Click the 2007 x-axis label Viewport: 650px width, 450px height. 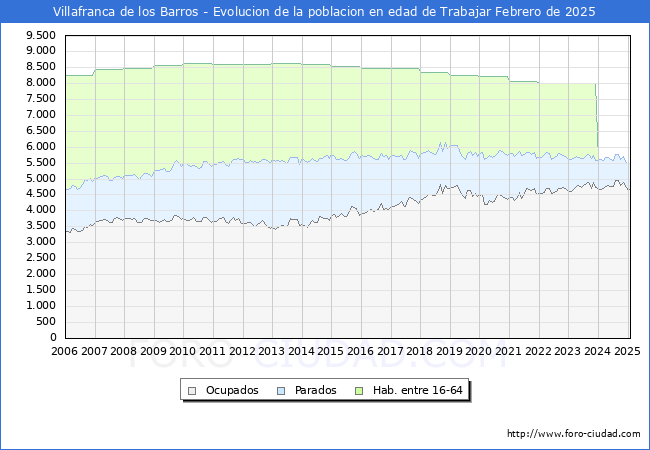(94, 351)
